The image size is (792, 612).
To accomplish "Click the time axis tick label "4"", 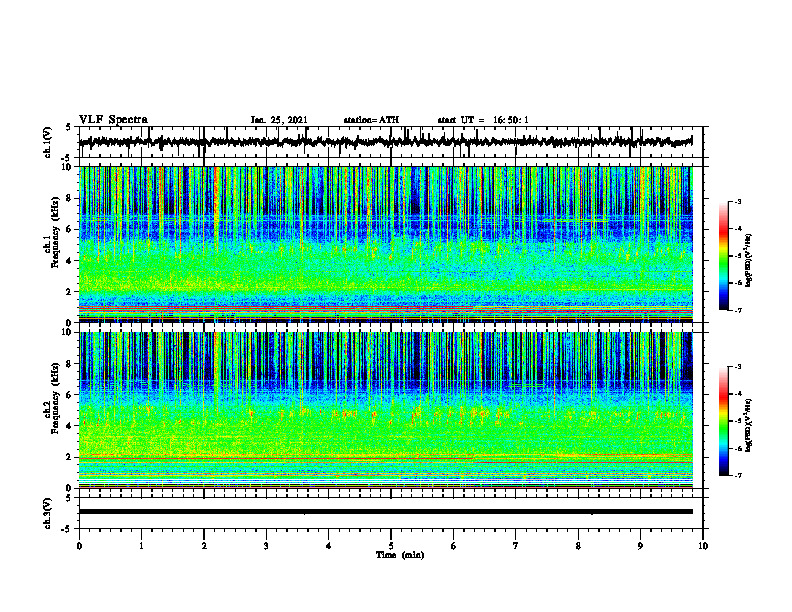I will [x=329, y=546].
